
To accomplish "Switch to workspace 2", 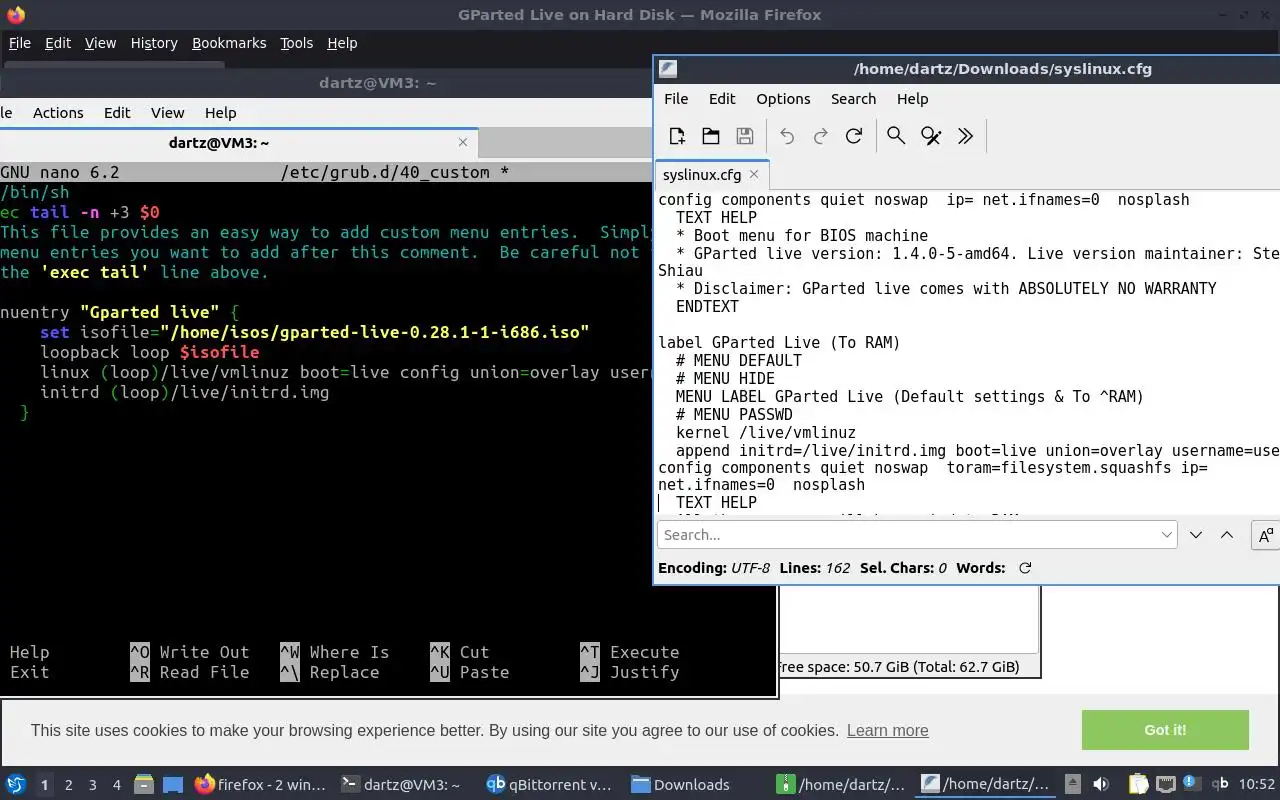I will point(68,785).
